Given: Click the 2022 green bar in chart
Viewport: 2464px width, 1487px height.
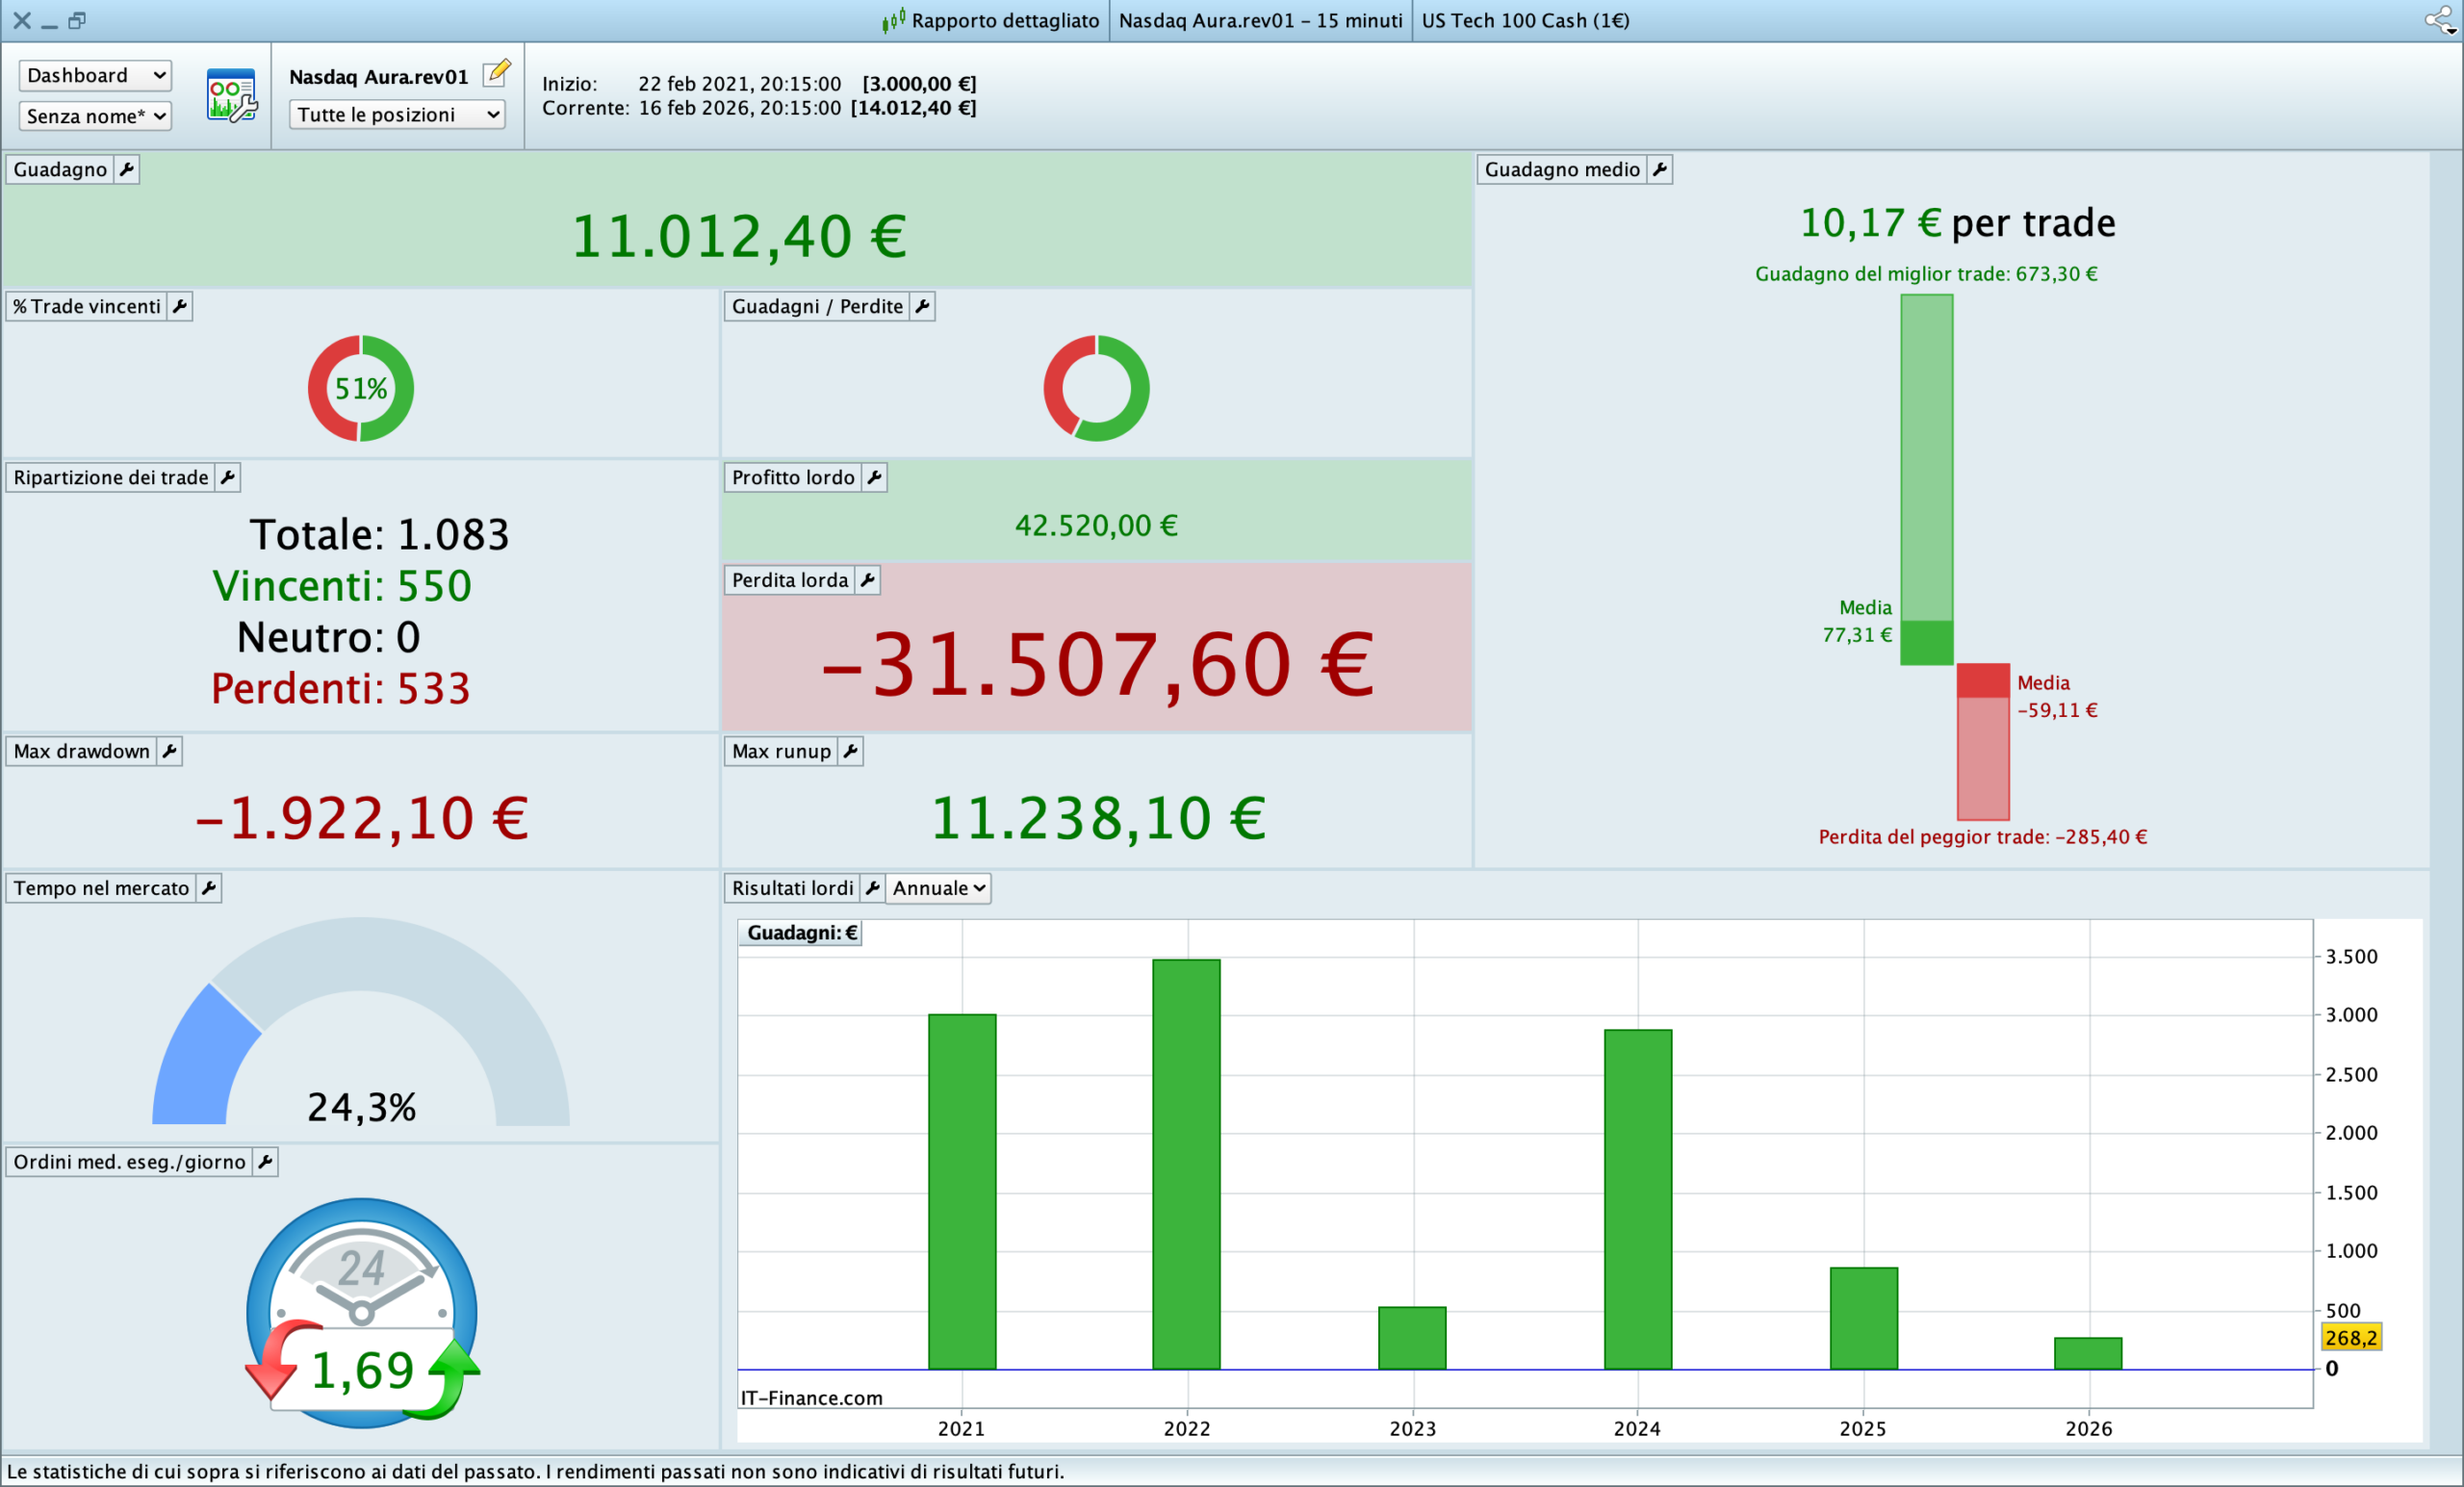Looking at the screenshot, I should coord(1186,1164).
